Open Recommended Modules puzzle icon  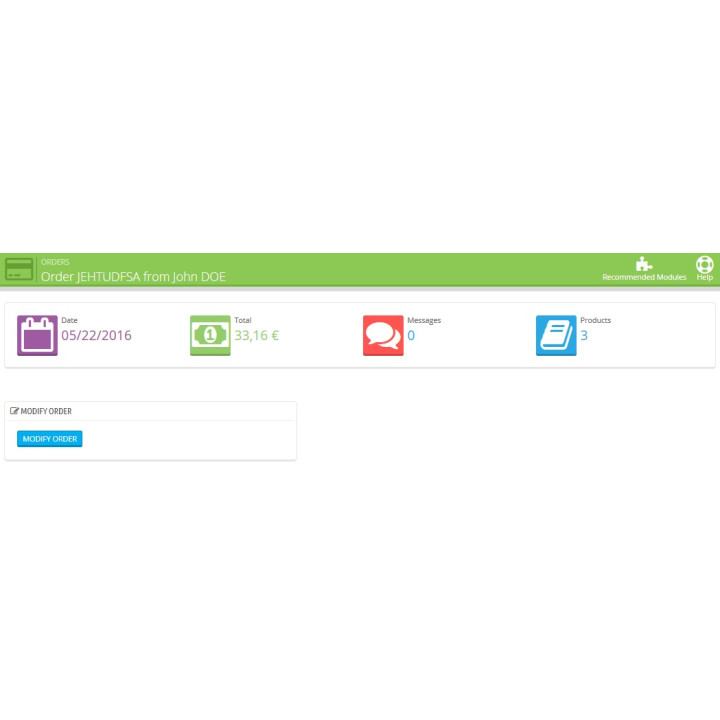click(644, 264)
